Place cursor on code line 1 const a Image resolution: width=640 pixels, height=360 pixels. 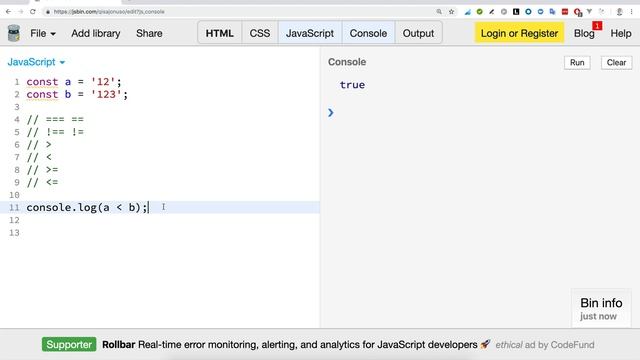coord(74,82)
